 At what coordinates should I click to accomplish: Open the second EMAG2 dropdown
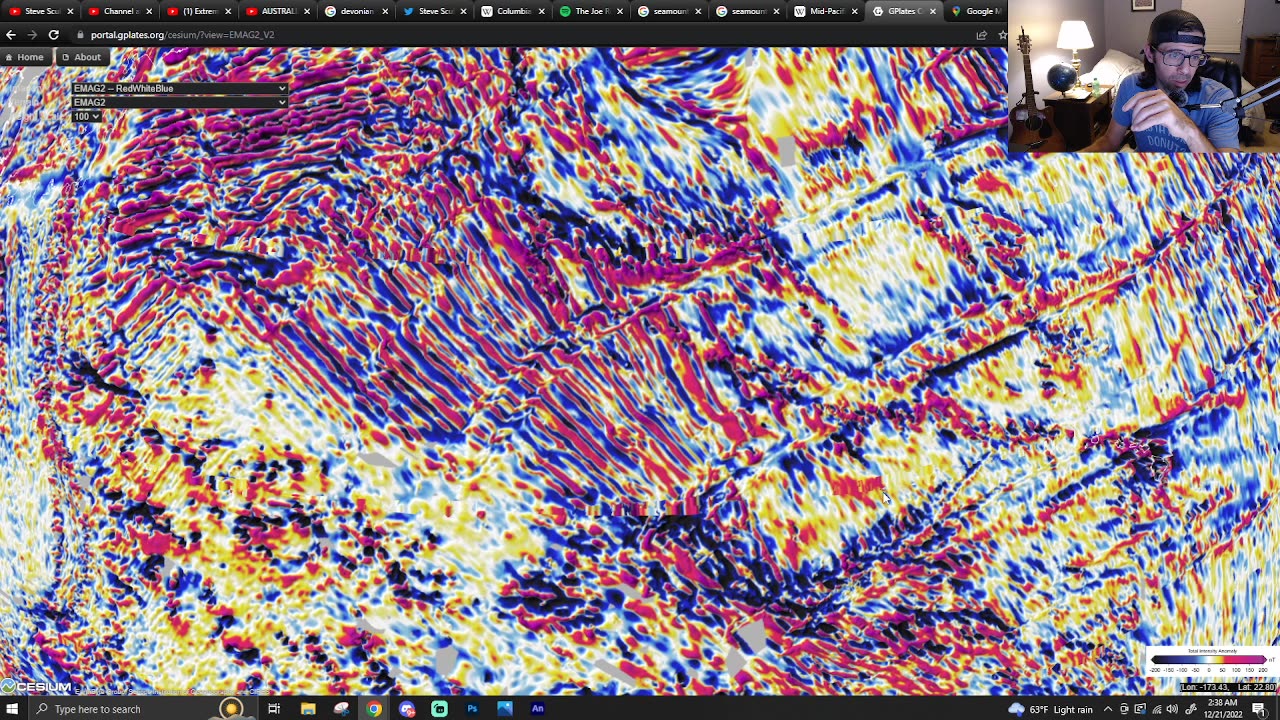click(x=180, y=103)
